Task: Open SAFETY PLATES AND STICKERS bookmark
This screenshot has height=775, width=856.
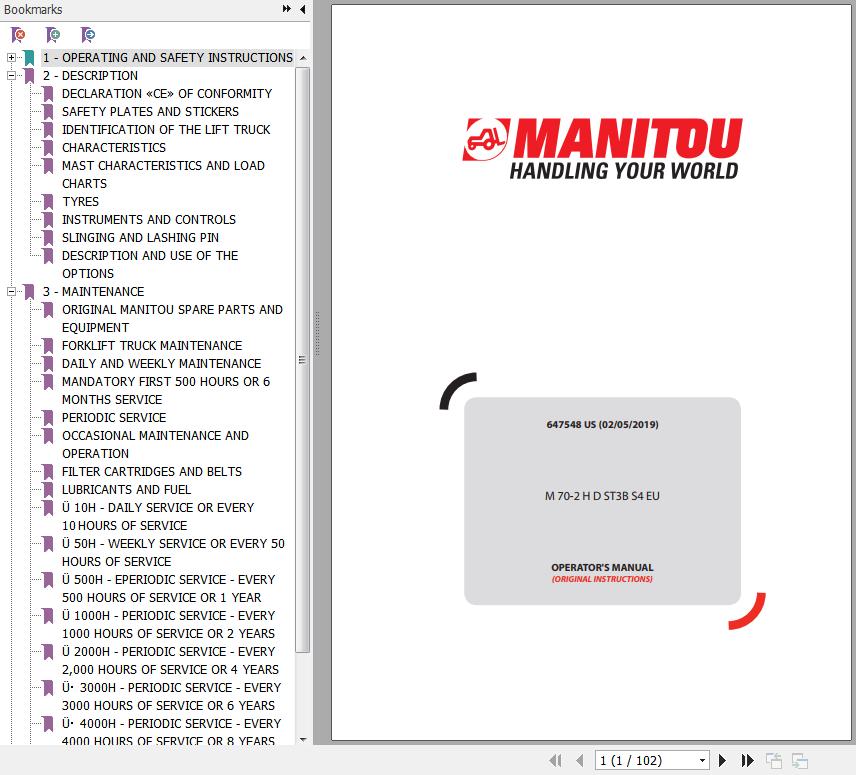Action: 150,111
